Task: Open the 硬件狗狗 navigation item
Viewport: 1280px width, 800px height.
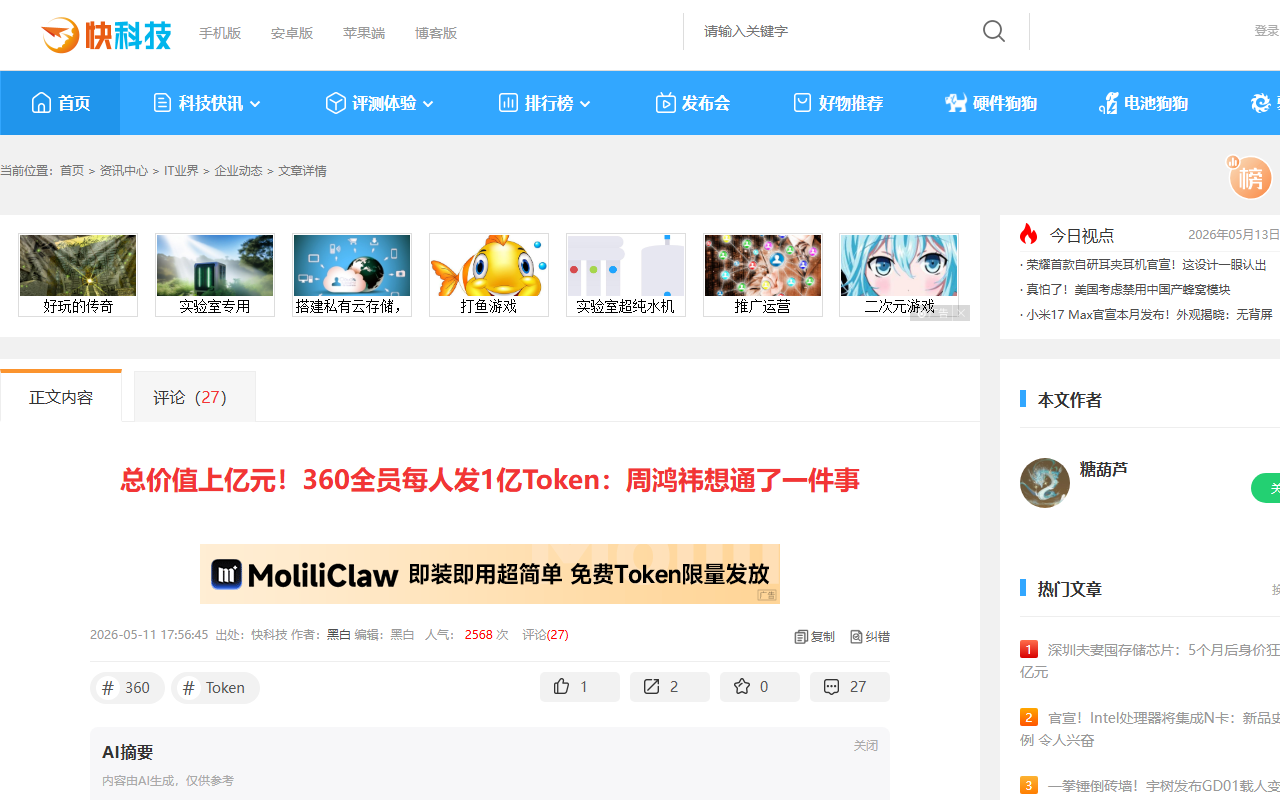Action: pos(991,103)
